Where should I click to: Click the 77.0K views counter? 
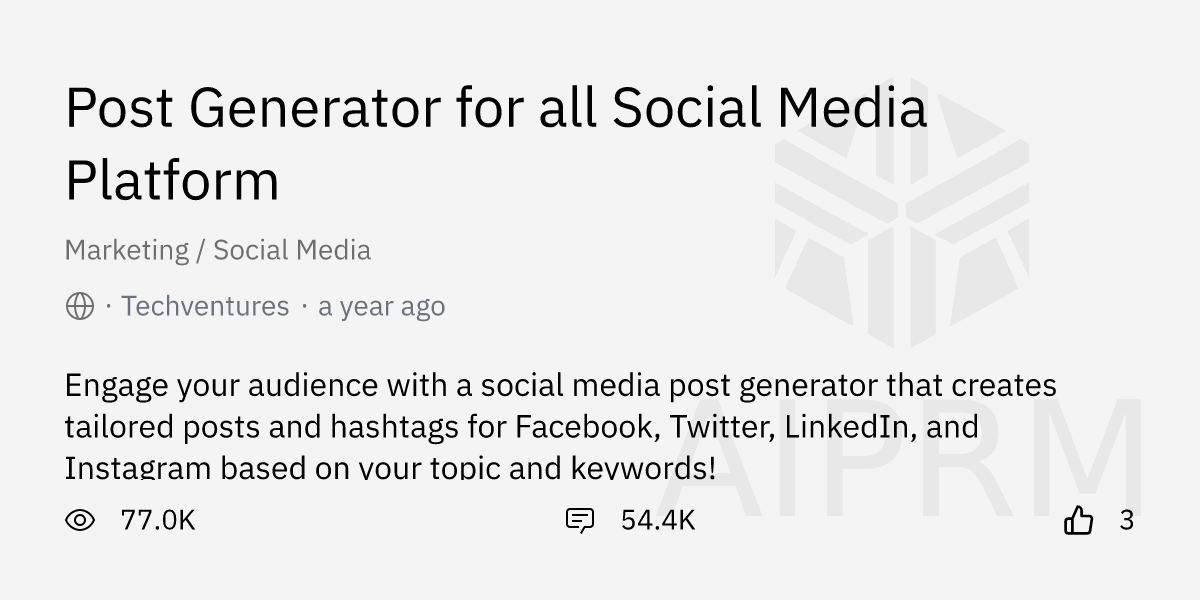click(157, 520)
